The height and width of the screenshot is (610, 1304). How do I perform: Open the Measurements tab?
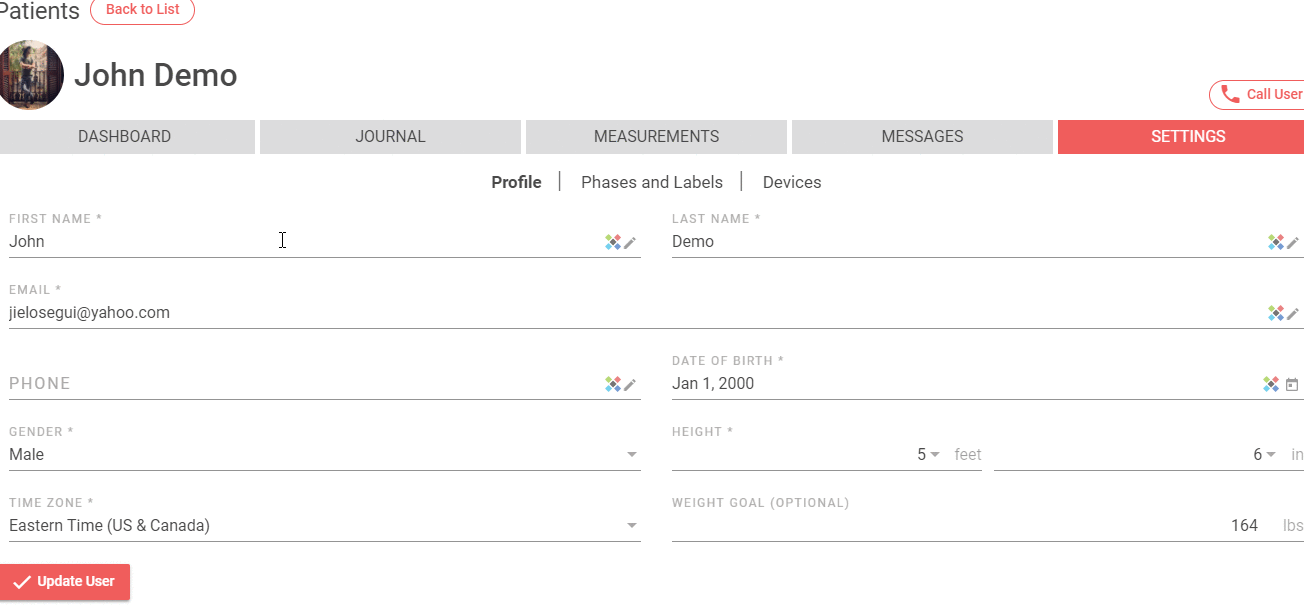tap(656, 137)
